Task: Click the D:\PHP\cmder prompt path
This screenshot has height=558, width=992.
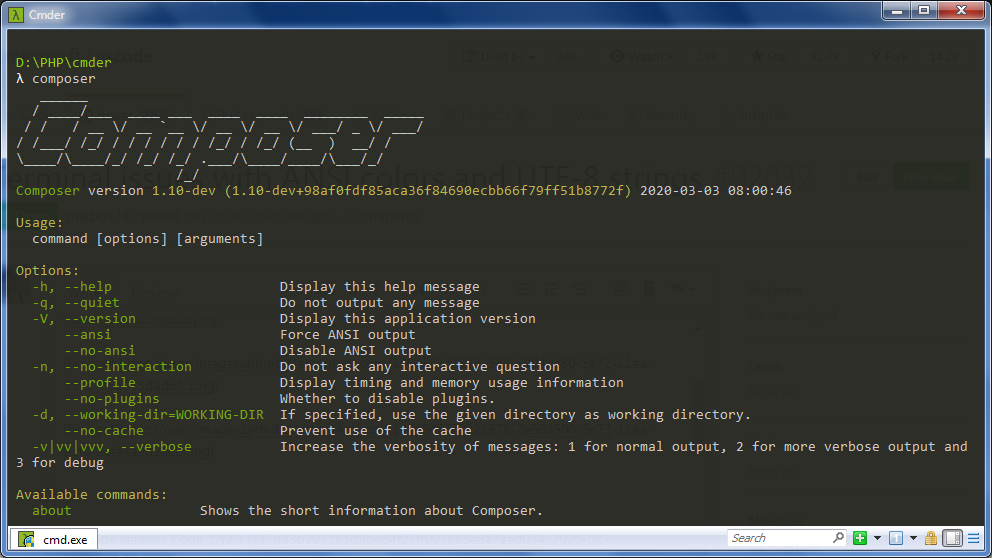Action: point(64,63)
